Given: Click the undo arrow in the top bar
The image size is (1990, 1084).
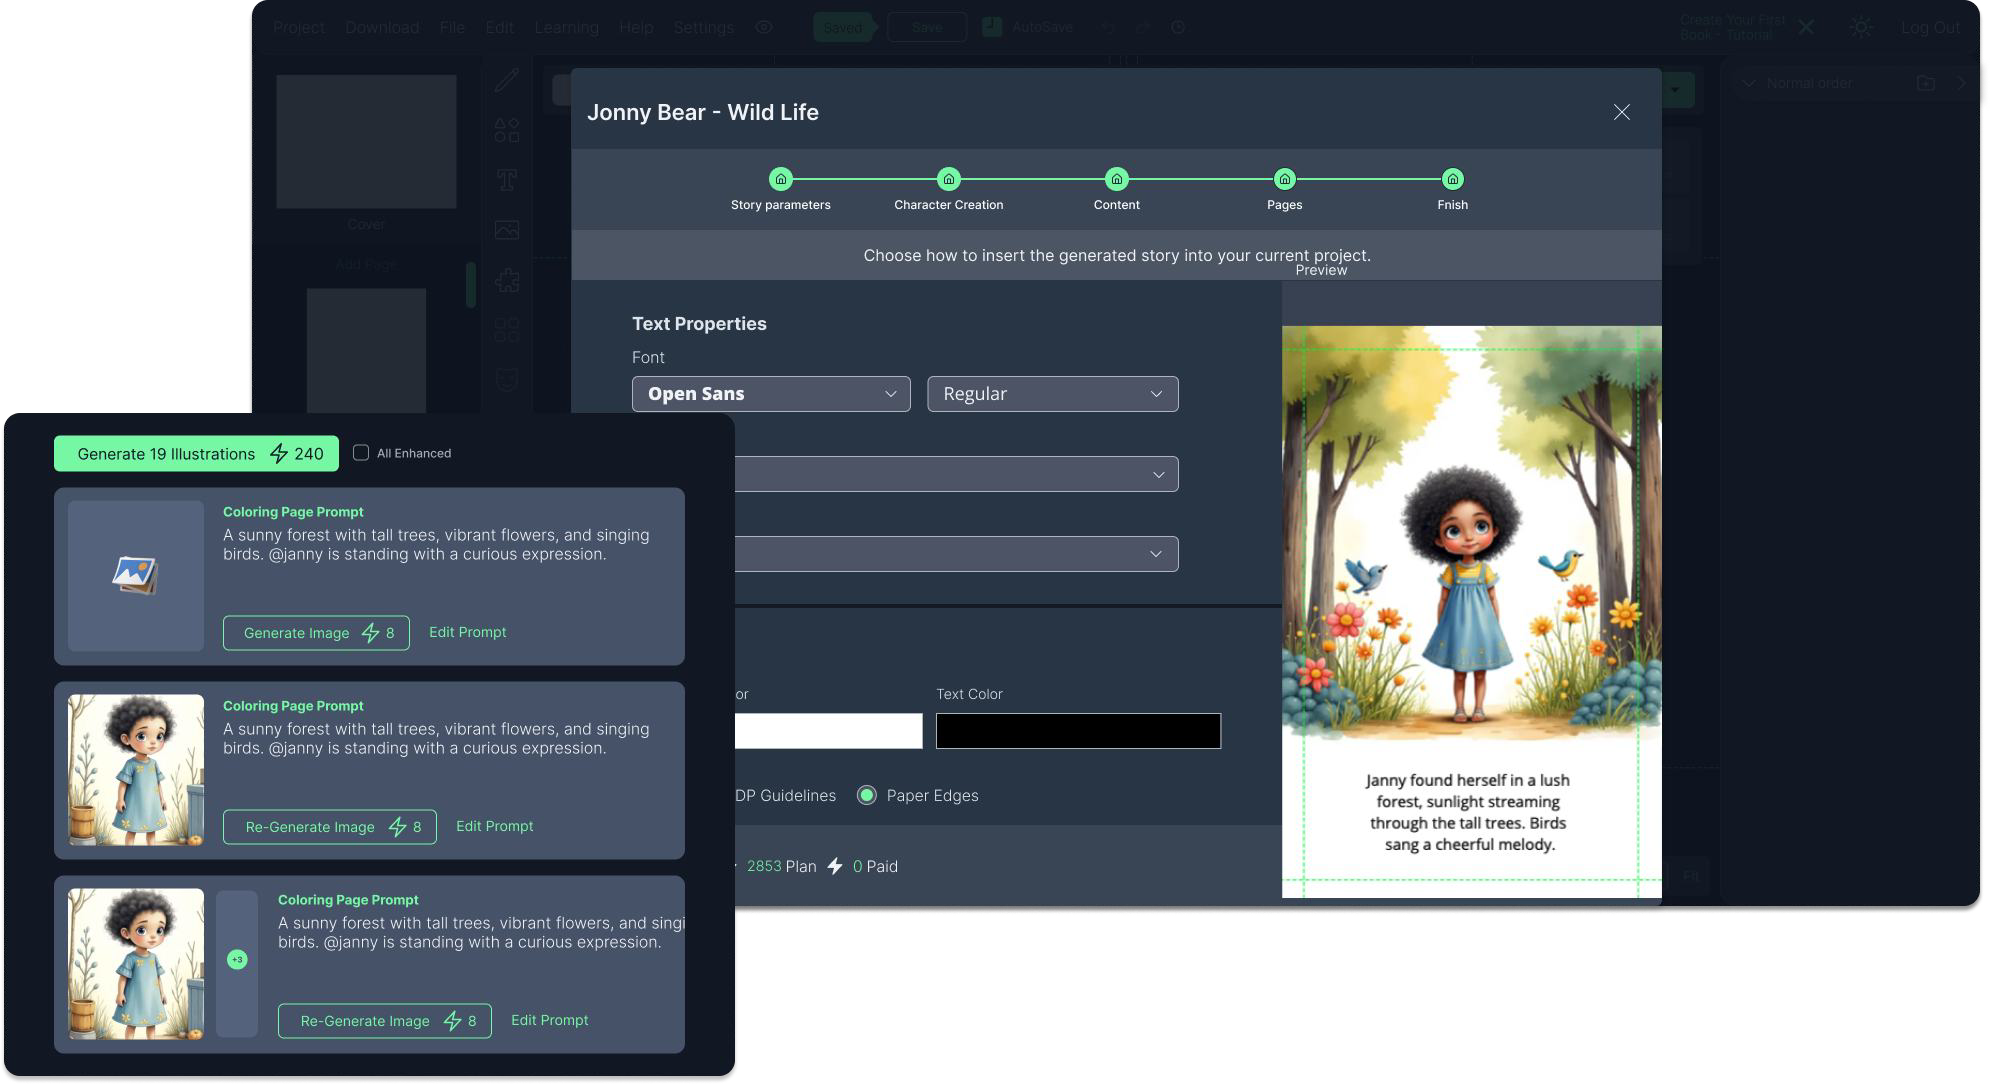Looking at the screenshot, I should click(1108, 28).
